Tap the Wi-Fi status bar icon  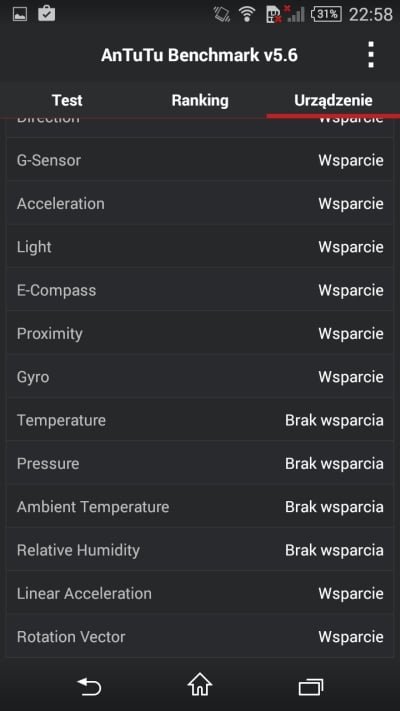pyautogui.click(x=247, y=15)
